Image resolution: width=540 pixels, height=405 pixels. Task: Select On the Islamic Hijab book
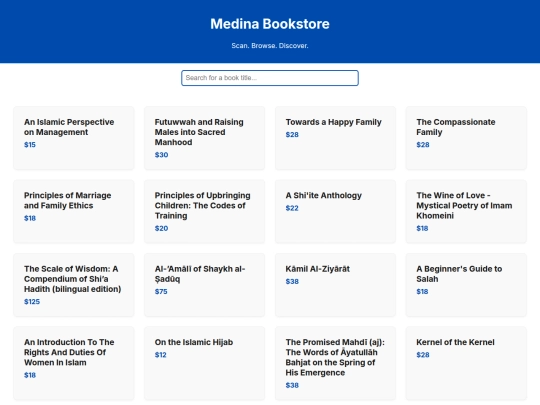(205, 363)
